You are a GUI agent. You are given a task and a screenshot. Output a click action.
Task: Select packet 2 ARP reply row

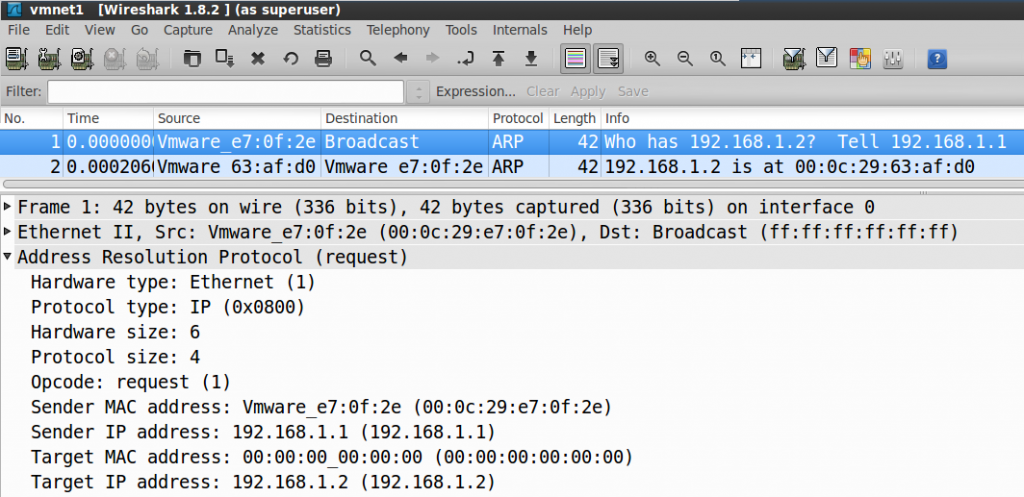512,167
